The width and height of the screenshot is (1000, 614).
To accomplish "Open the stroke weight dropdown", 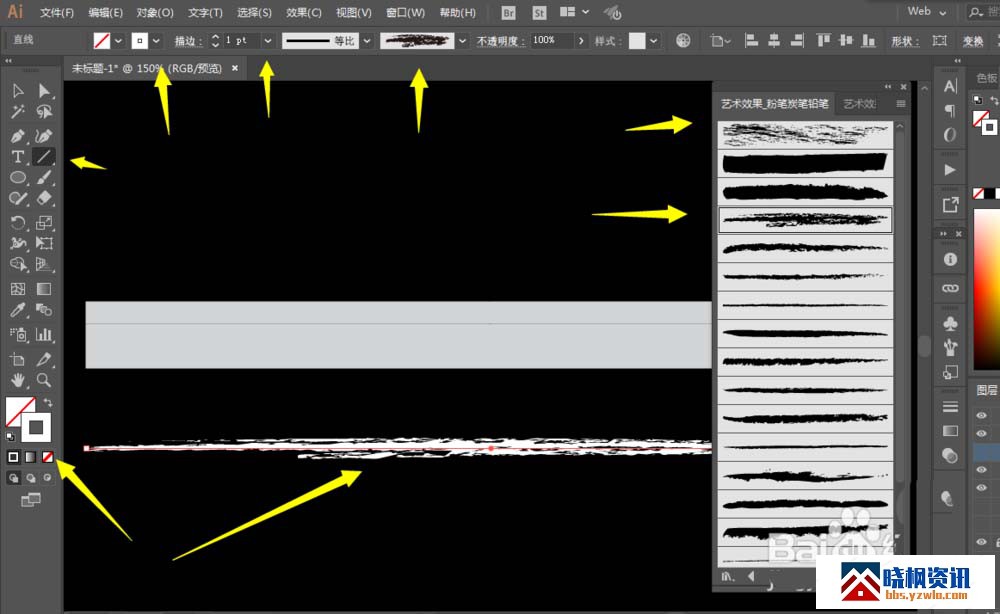I will pyautogui.click(x=267, y=41).
